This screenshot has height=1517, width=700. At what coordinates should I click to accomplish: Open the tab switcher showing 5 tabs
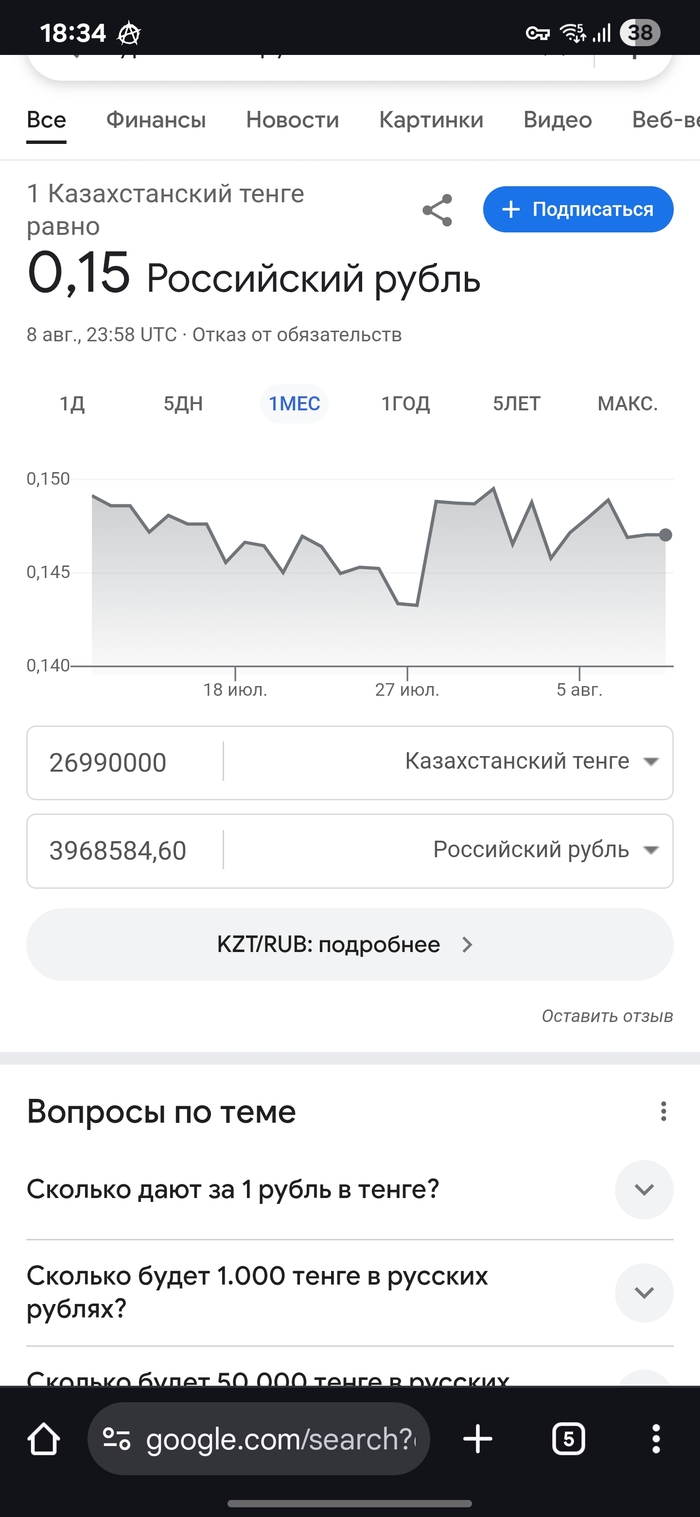568,1439
